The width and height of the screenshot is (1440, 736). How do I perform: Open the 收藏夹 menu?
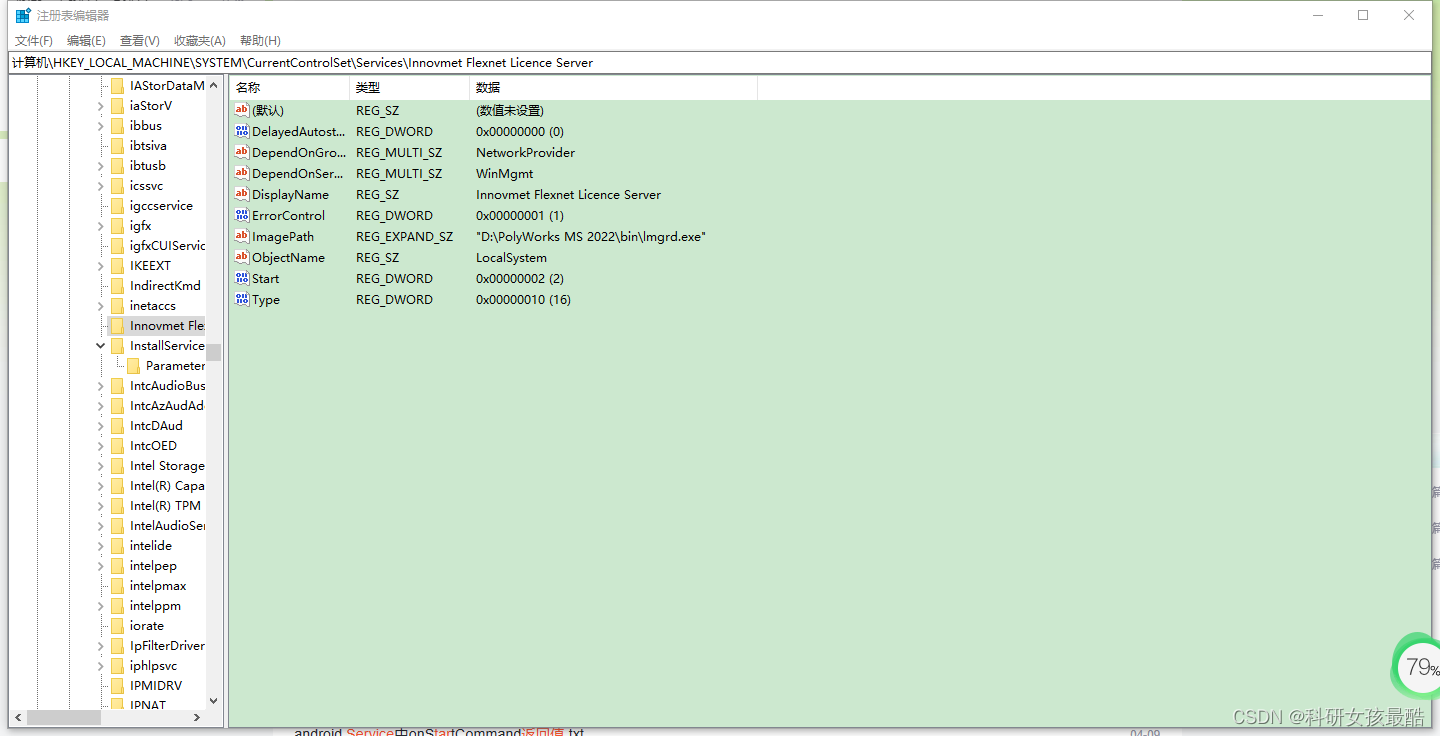198,40
